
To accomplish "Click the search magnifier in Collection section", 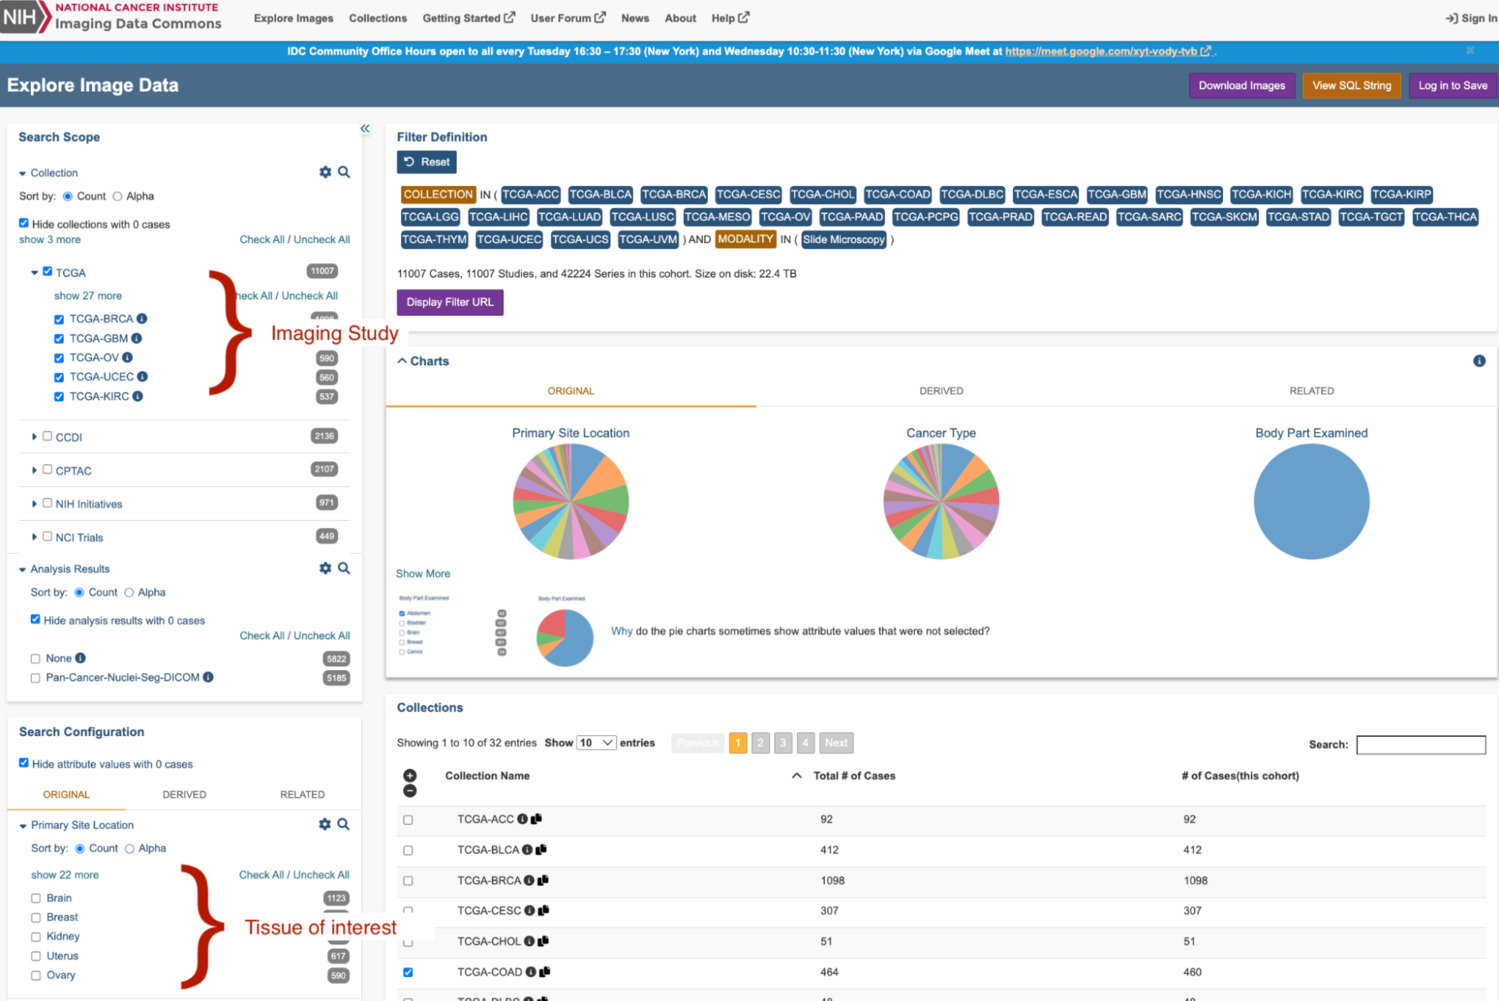I will [x=344, y=172].
